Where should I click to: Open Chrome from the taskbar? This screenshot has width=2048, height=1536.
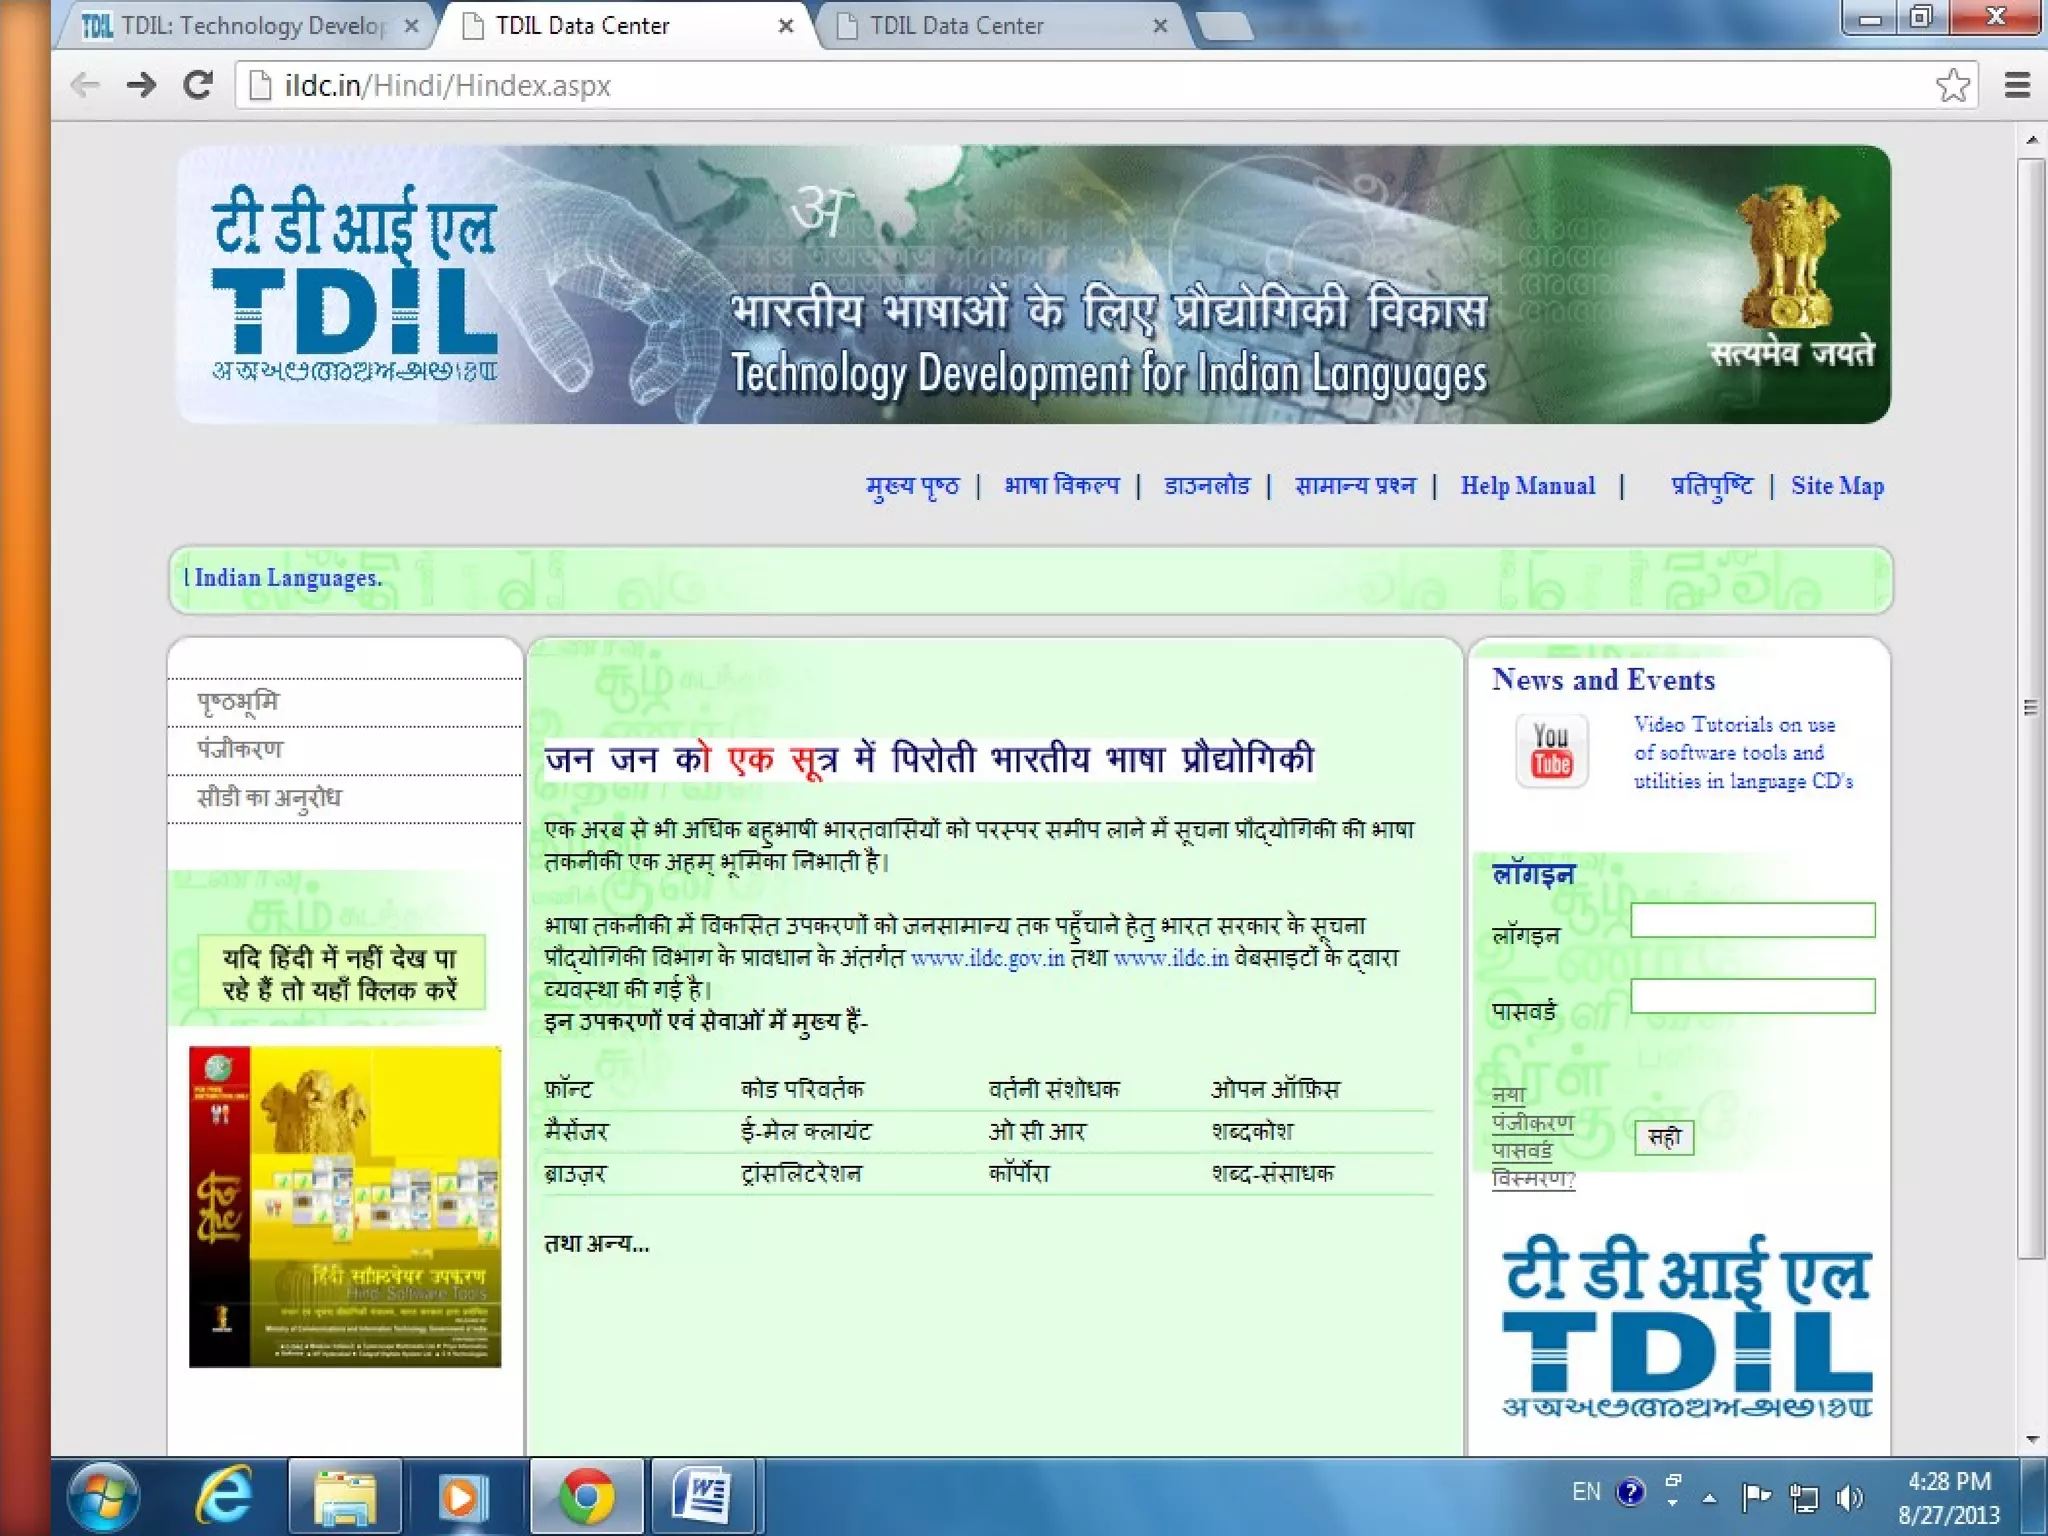point(587,1497)
